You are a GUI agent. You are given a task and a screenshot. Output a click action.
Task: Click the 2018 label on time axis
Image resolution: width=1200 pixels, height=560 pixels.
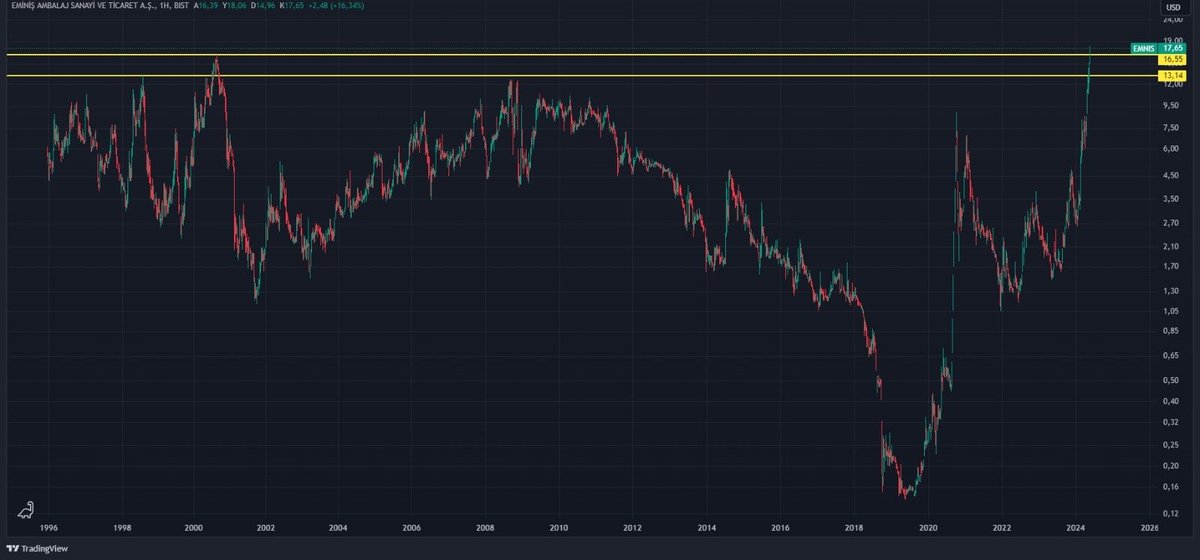coord(854,526)
